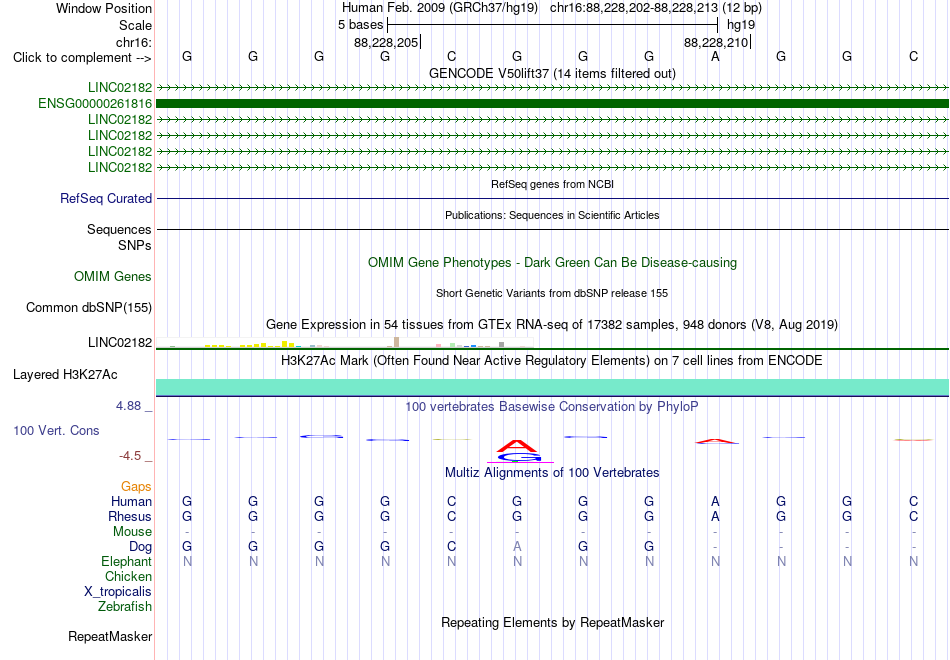
Task: Click the stacked red A/blue G PhyloP logo
Action: tap(519, 451)
